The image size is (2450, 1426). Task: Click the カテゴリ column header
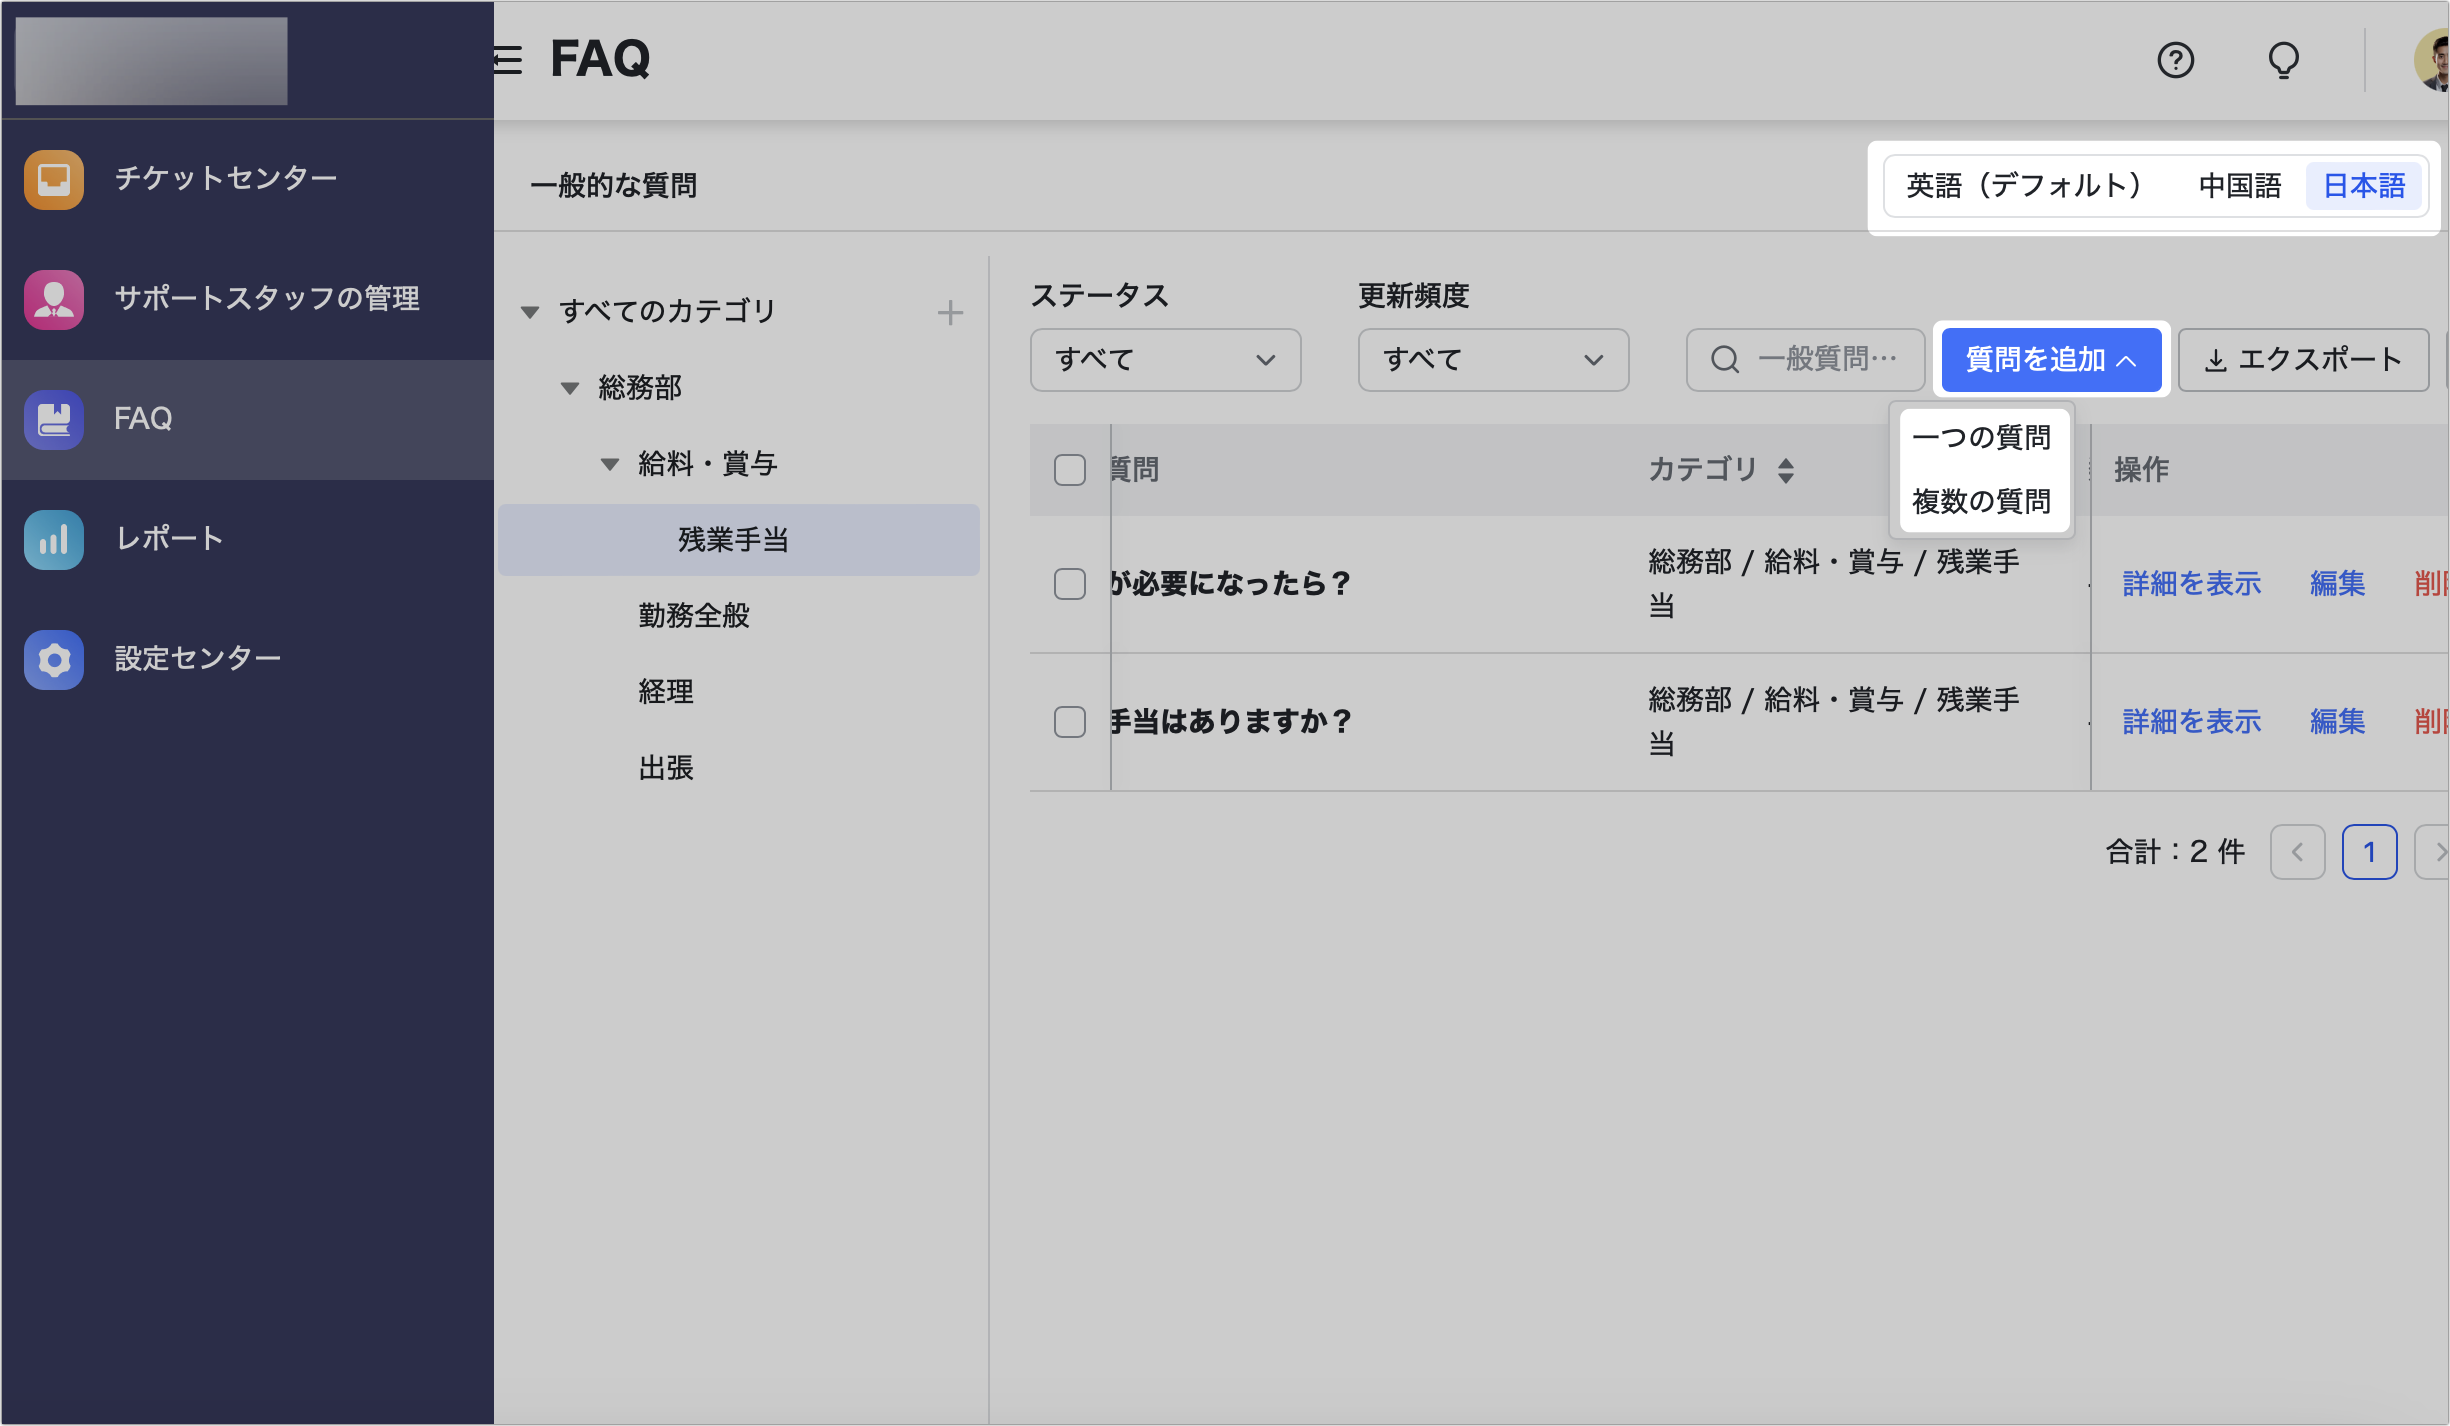point(1702,470)
